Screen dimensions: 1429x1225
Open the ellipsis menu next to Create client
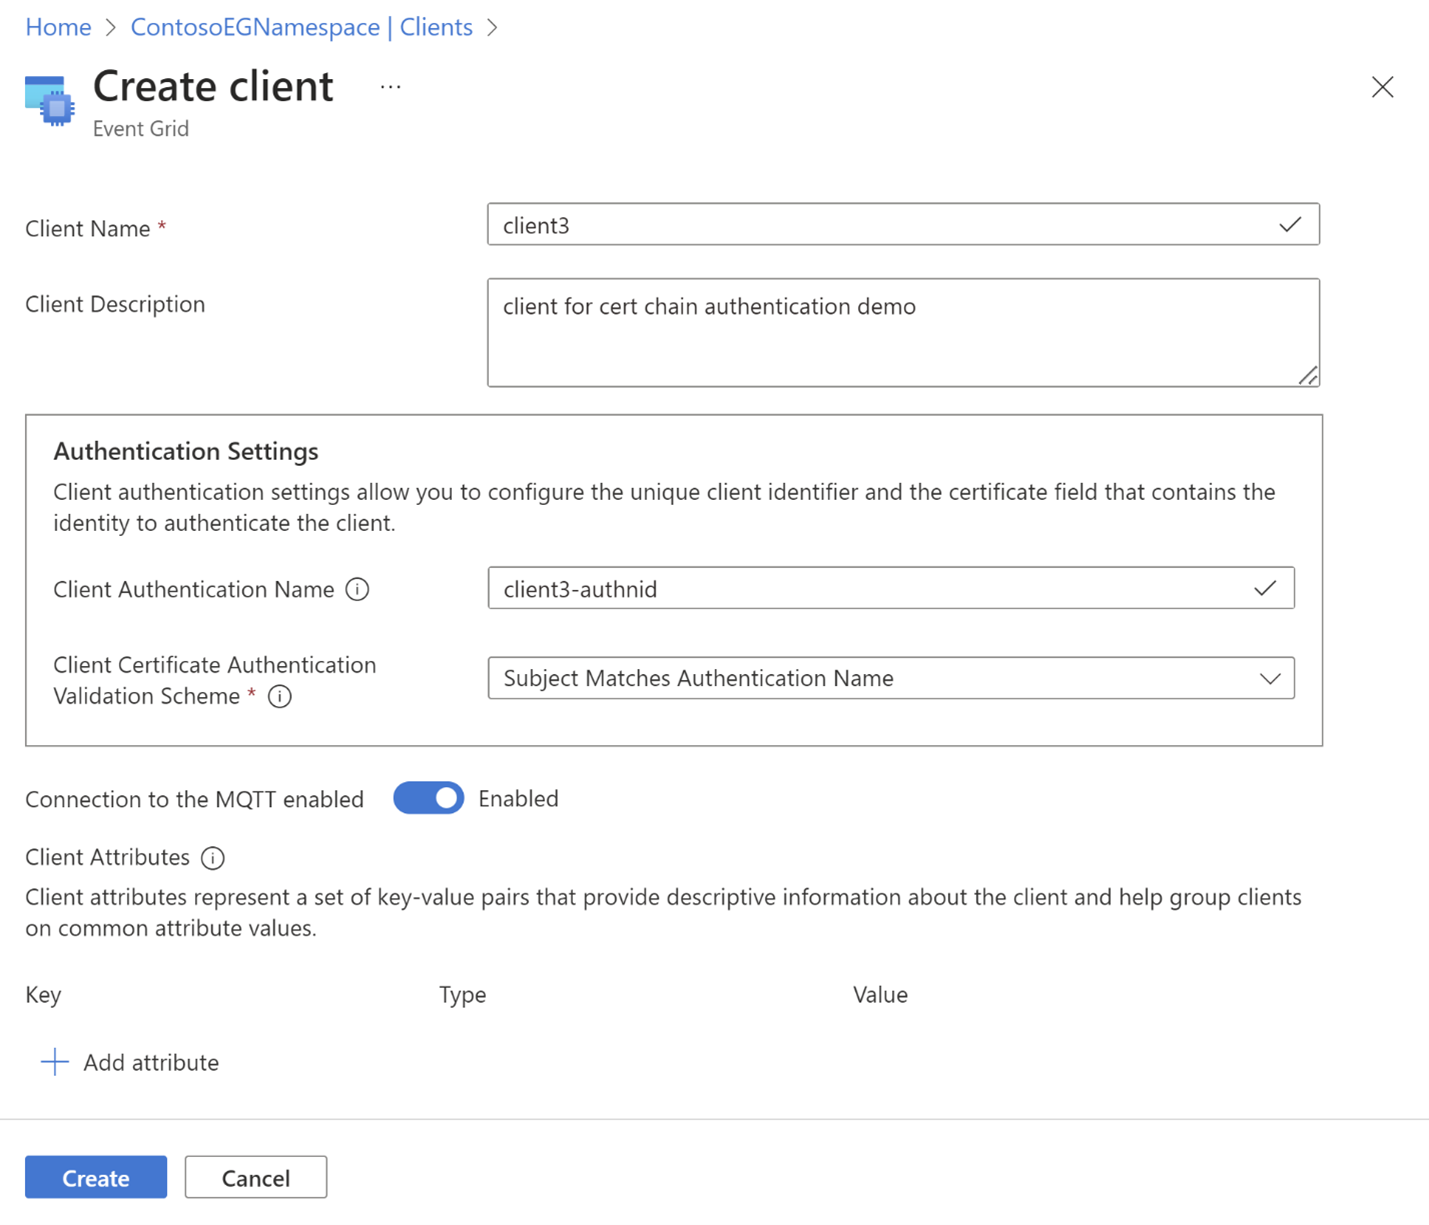point(390,87)
